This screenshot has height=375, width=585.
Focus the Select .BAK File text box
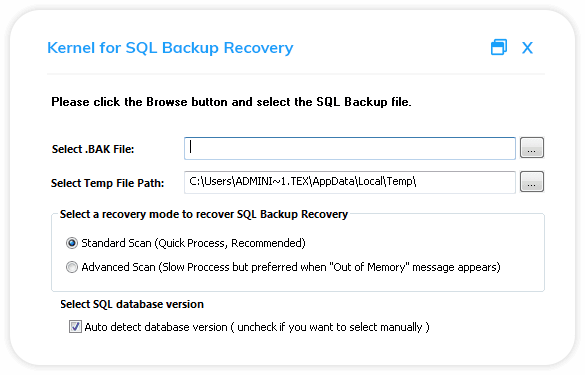pyautogui.click(x=350, y=148)
